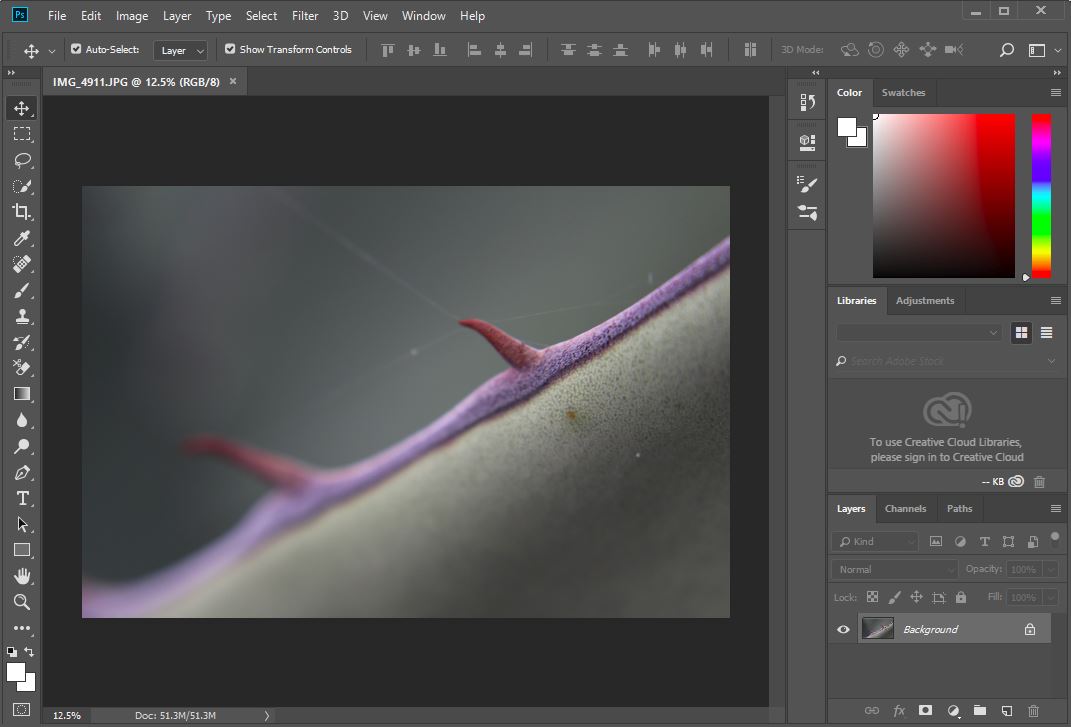Uncheck the Auto-Select checkbox
The height and width of the screenshot is (727, 1071).
pyautogui.click(x=76, y=49)
